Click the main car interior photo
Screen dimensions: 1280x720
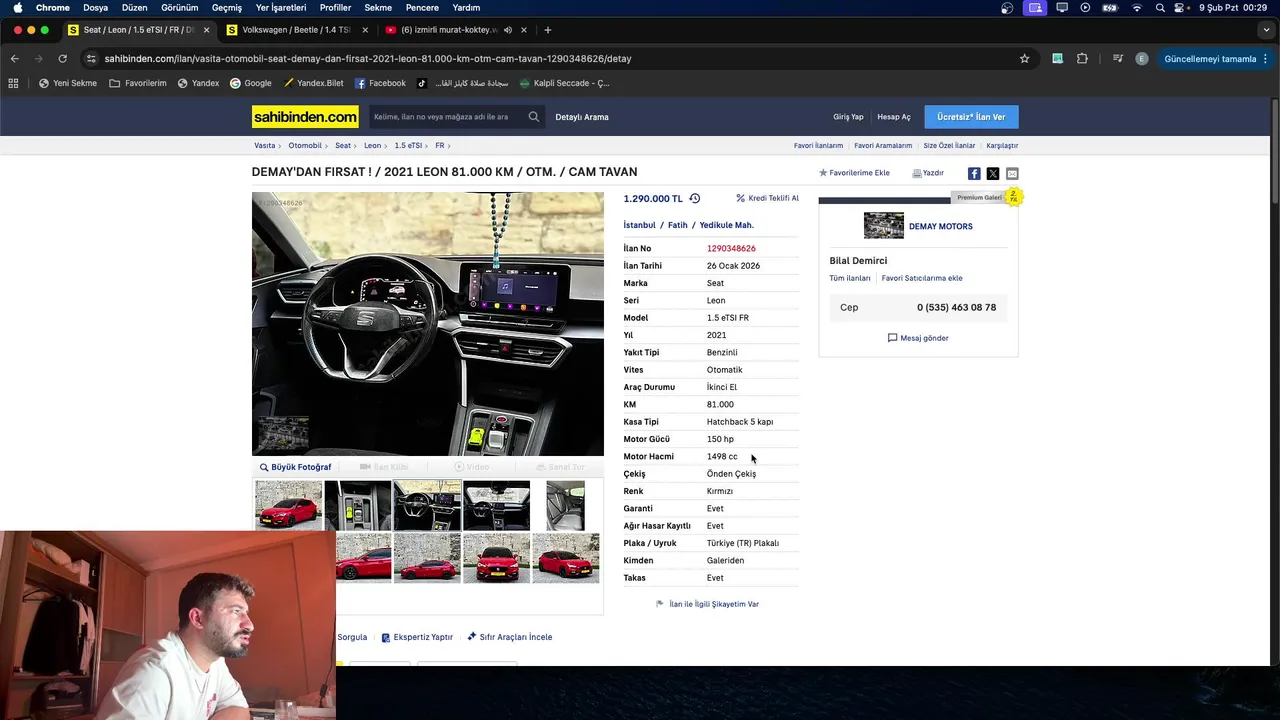pyautogui.click(x=428, y=324)
